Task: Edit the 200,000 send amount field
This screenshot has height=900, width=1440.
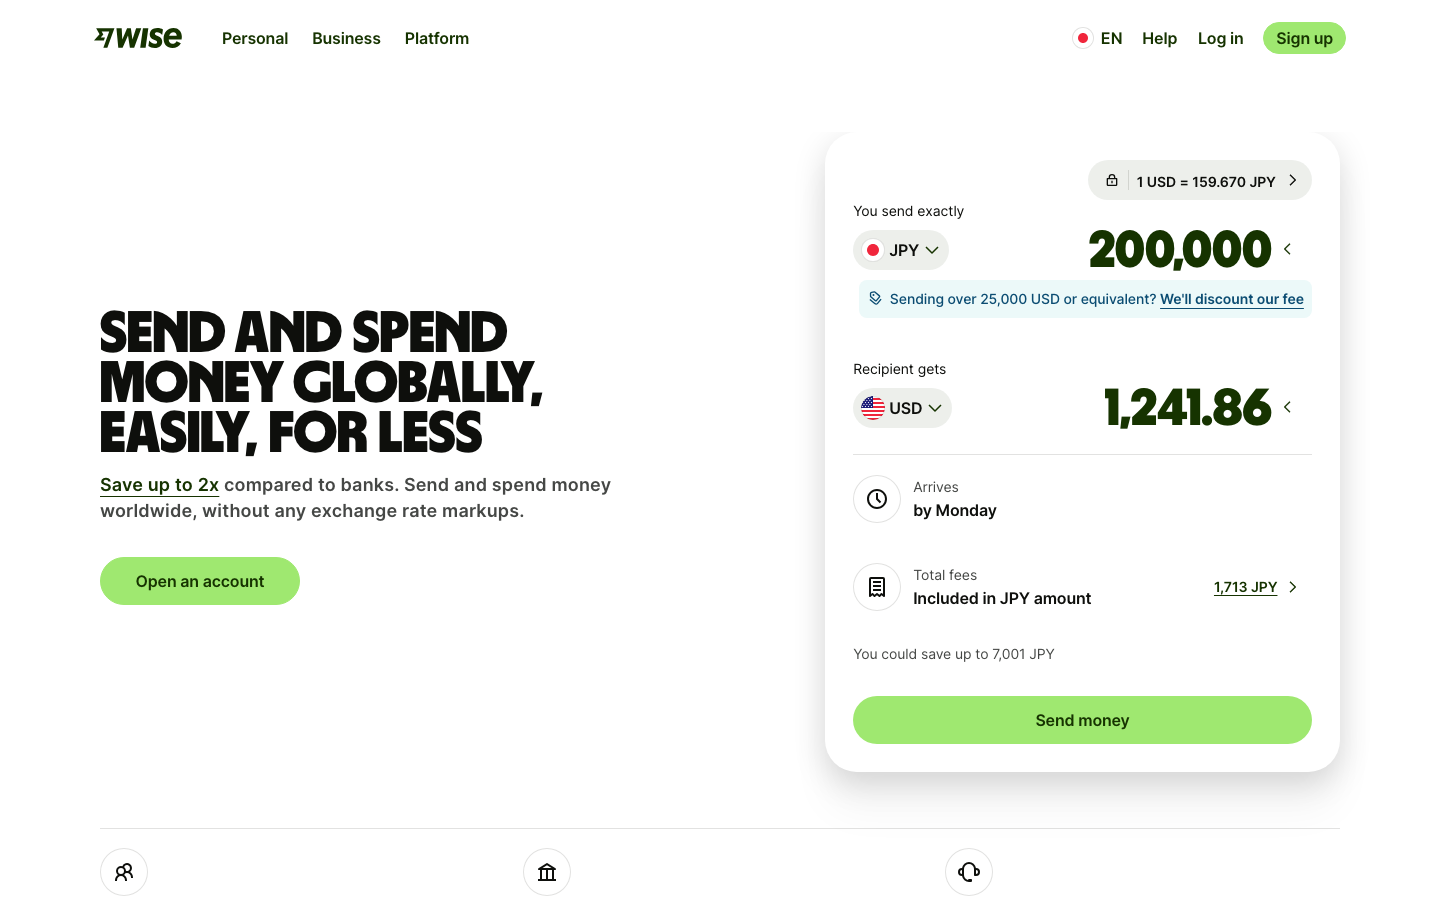Action: (x=1179, y=249)
